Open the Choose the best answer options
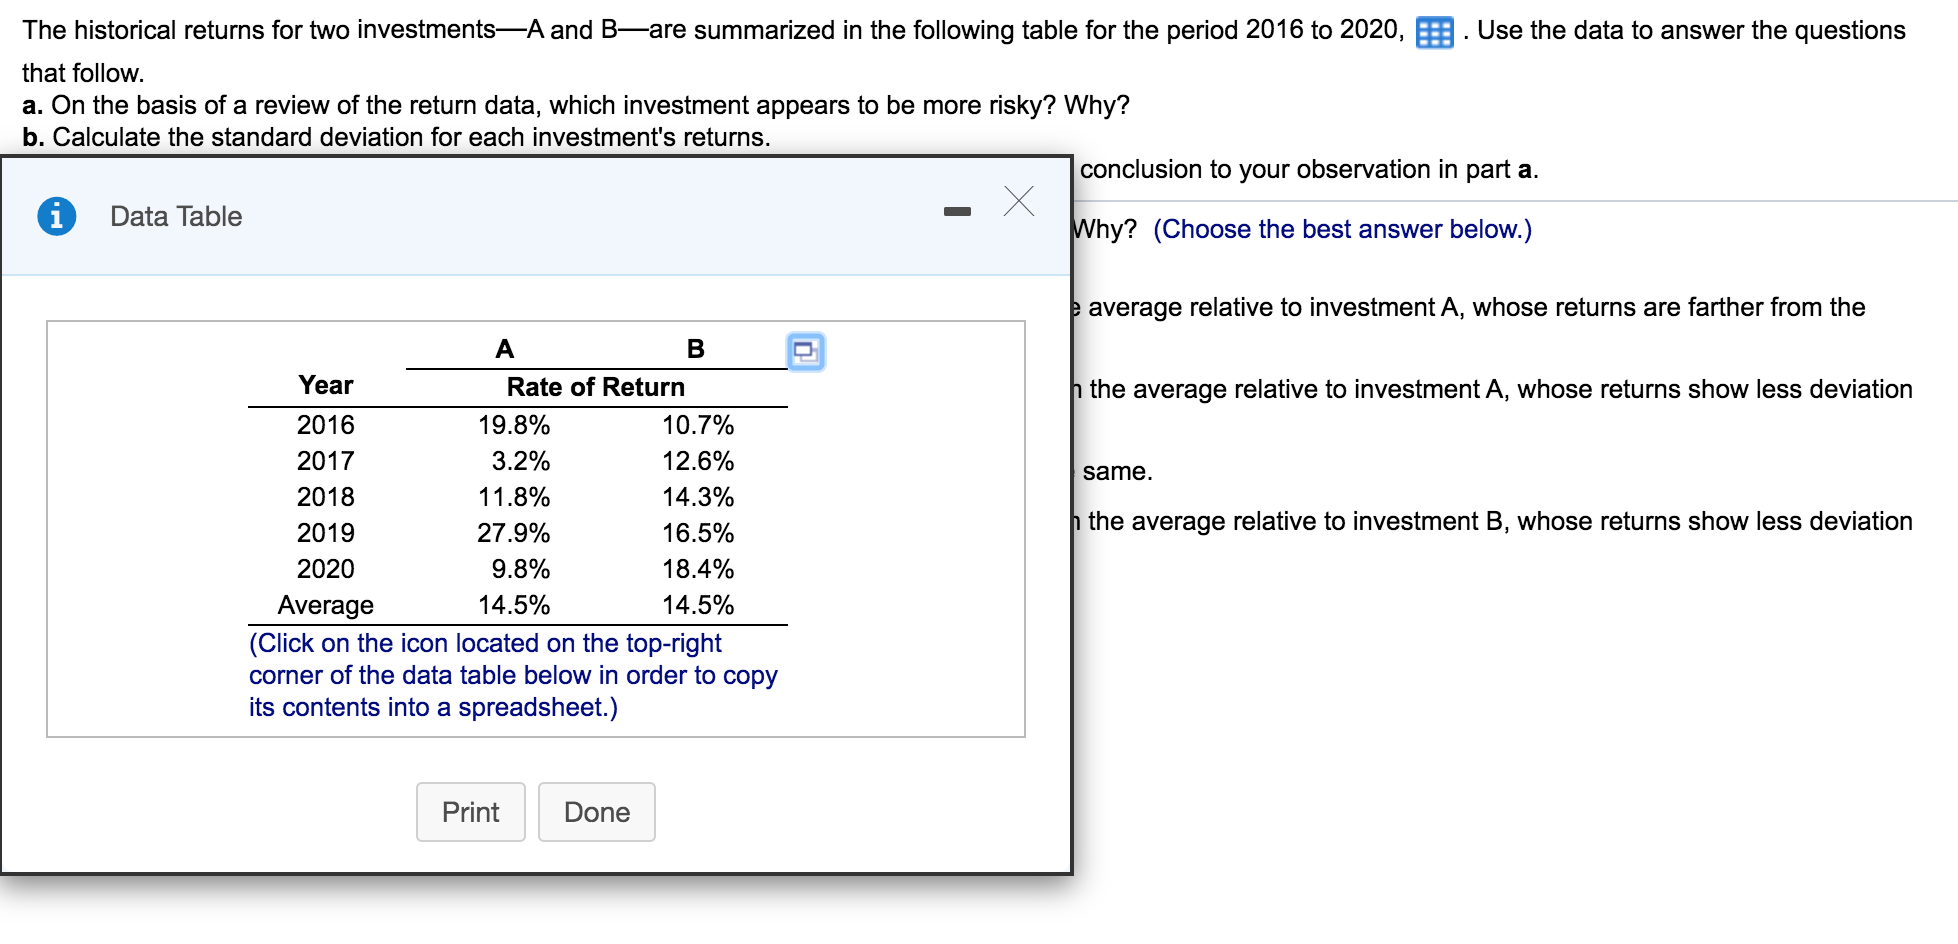1958x944 pixels. point(1342,229)
